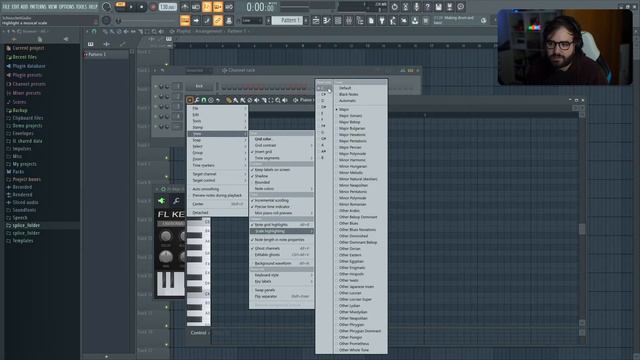Toggle Ghost channels option

282,249
